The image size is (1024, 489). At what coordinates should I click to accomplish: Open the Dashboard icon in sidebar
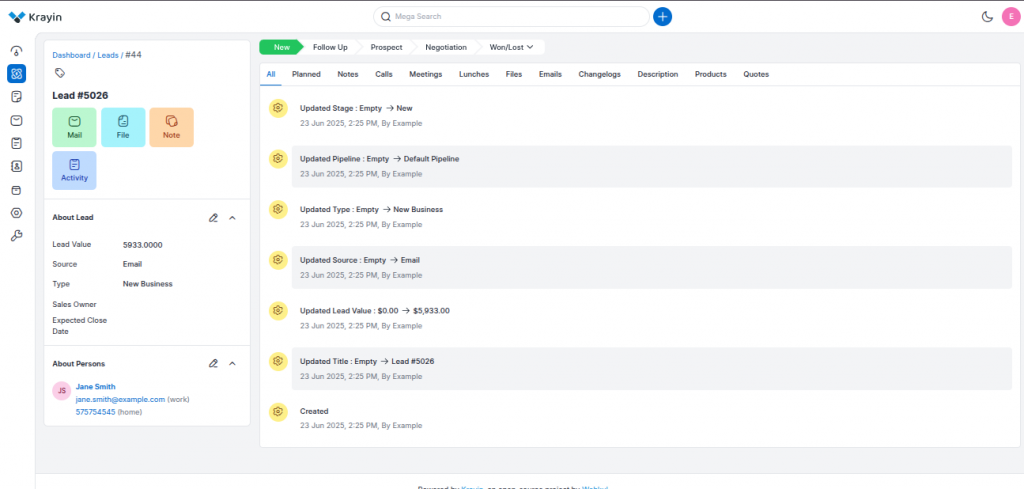tap(17, 51)
